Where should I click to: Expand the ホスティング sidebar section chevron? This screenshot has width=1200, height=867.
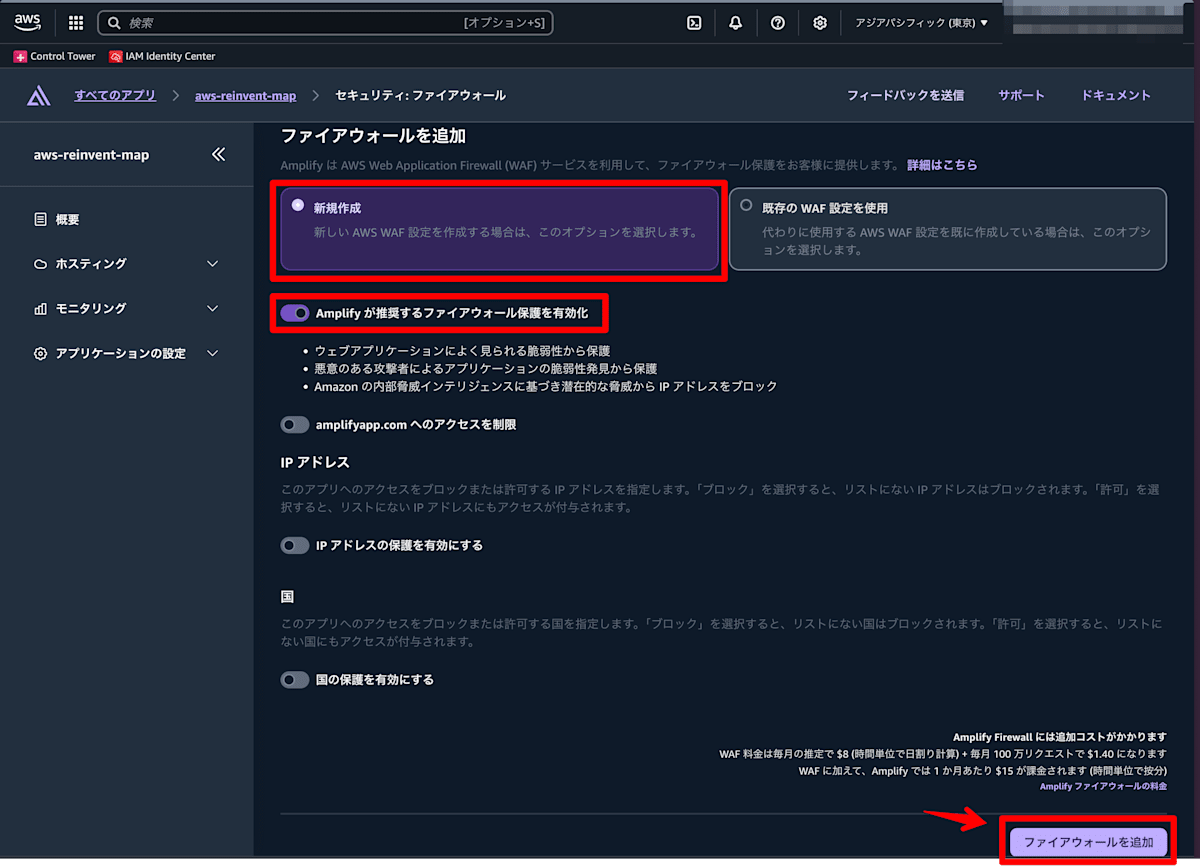pyautogui.click(x=212, y=264)
